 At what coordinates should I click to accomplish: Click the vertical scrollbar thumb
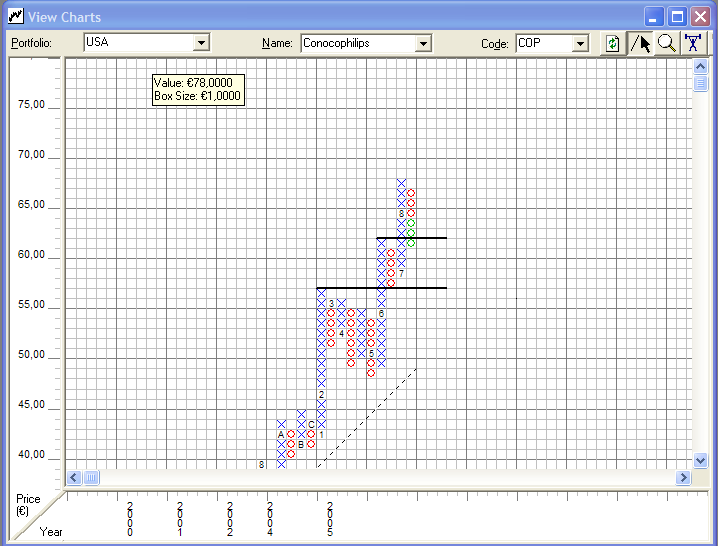701,82
